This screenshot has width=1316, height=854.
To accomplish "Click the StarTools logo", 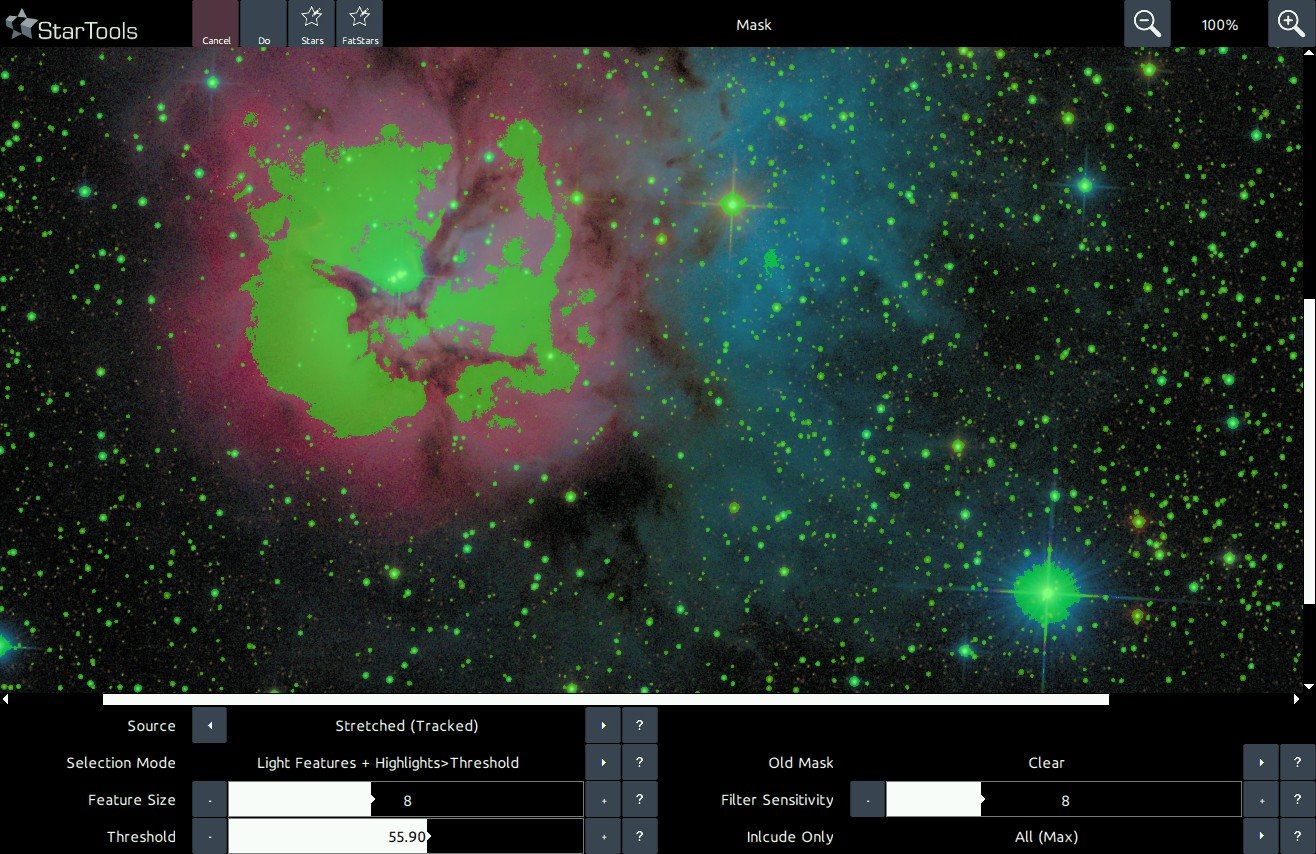I will (72, 27).
